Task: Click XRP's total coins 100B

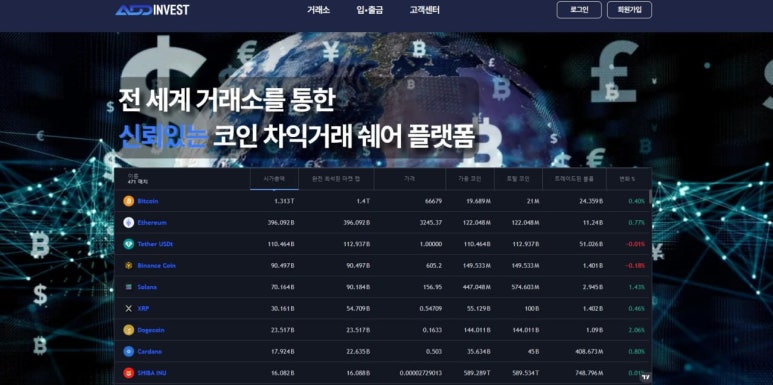Action: coord(532,309)
